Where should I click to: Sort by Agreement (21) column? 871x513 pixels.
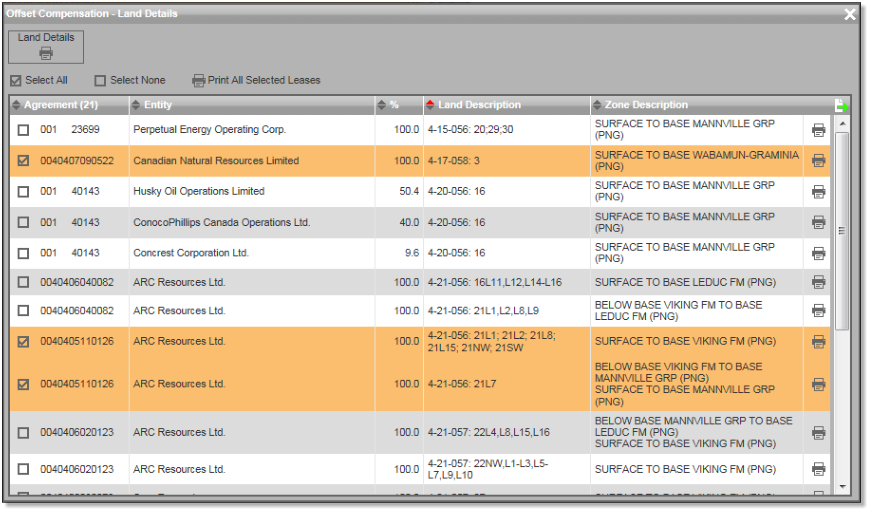(69, 105)
